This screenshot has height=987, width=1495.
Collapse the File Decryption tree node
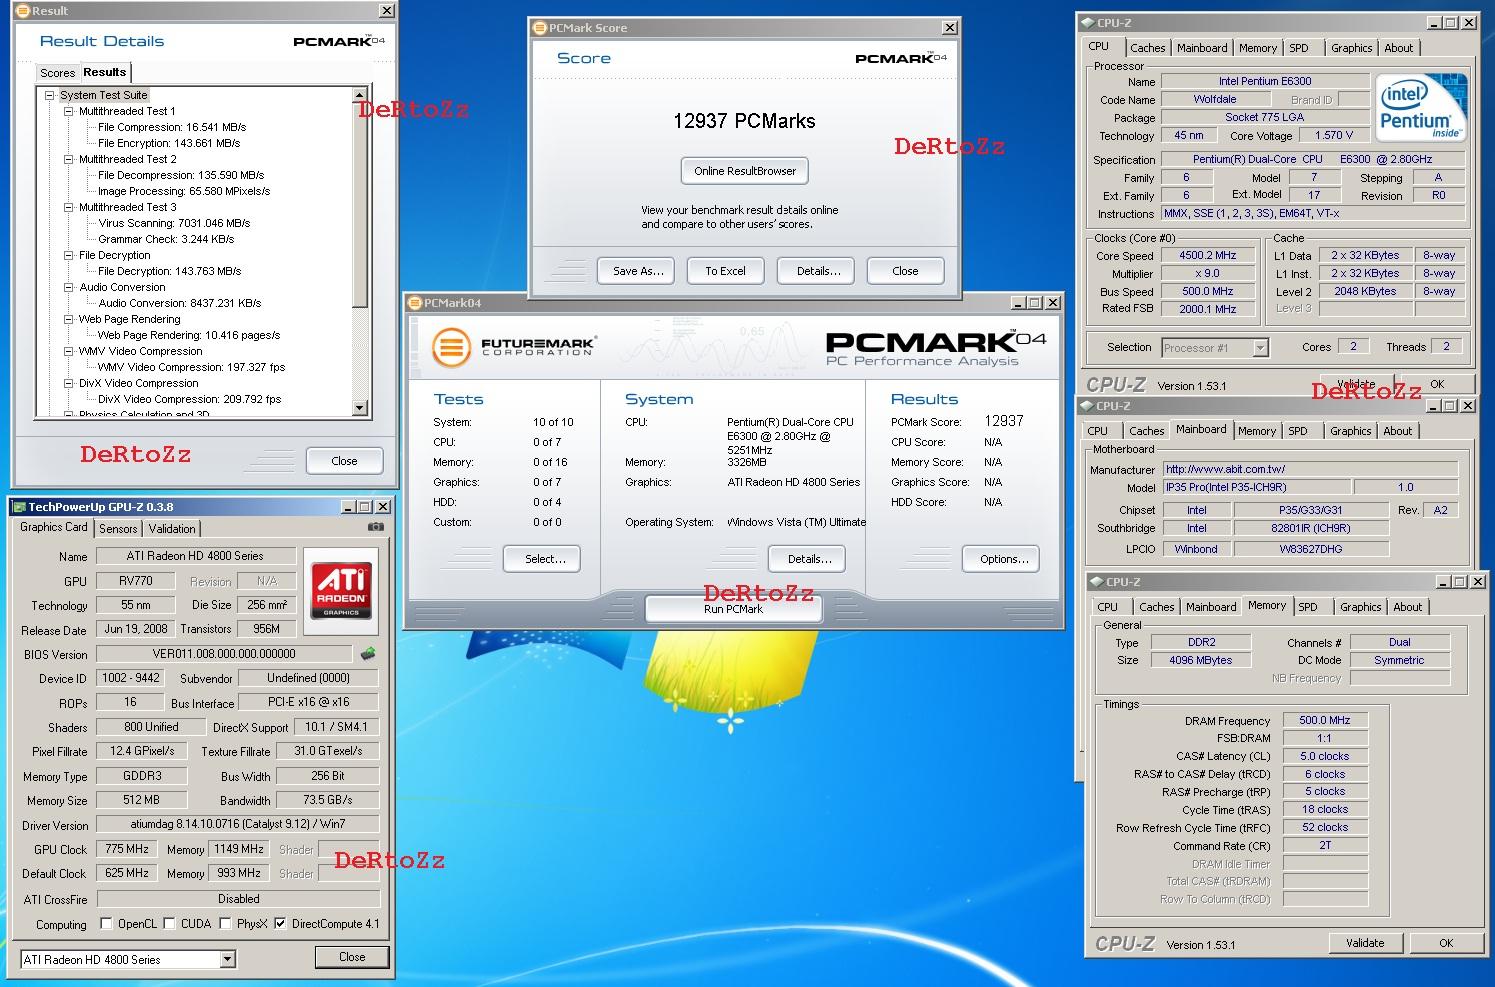[x=69, y=255]
